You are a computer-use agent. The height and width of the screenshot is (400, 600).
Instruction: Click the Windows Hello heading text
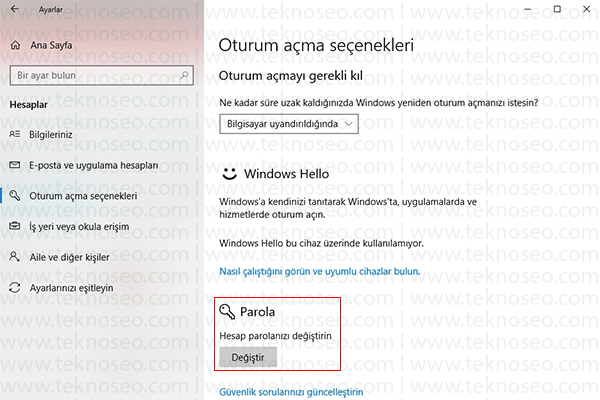(x=287, y=174)
